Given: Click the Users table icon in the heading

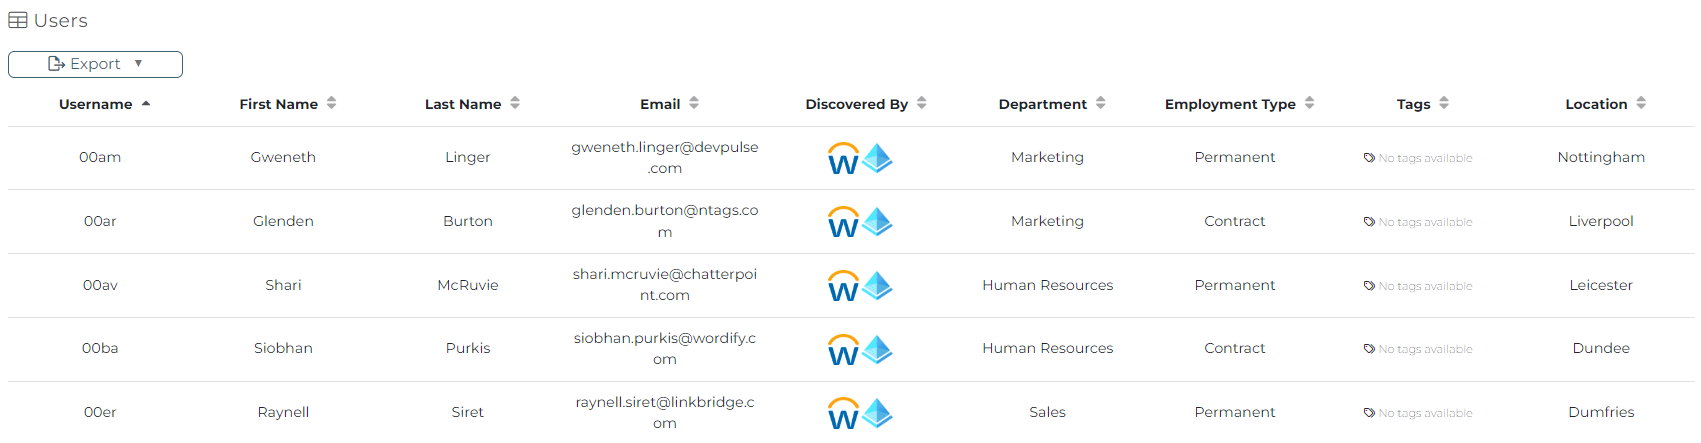Looking at the screenshot, I should tap(18, 21).
